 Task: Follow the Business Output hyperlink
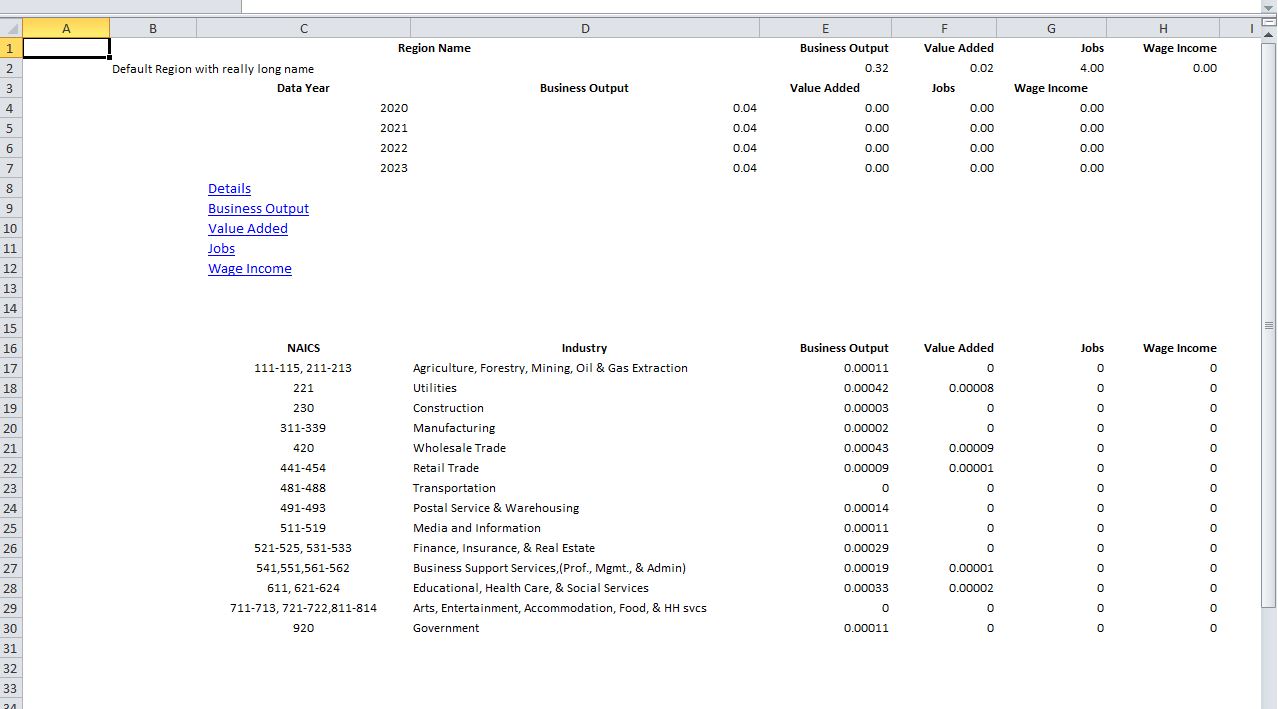[258, 208]
